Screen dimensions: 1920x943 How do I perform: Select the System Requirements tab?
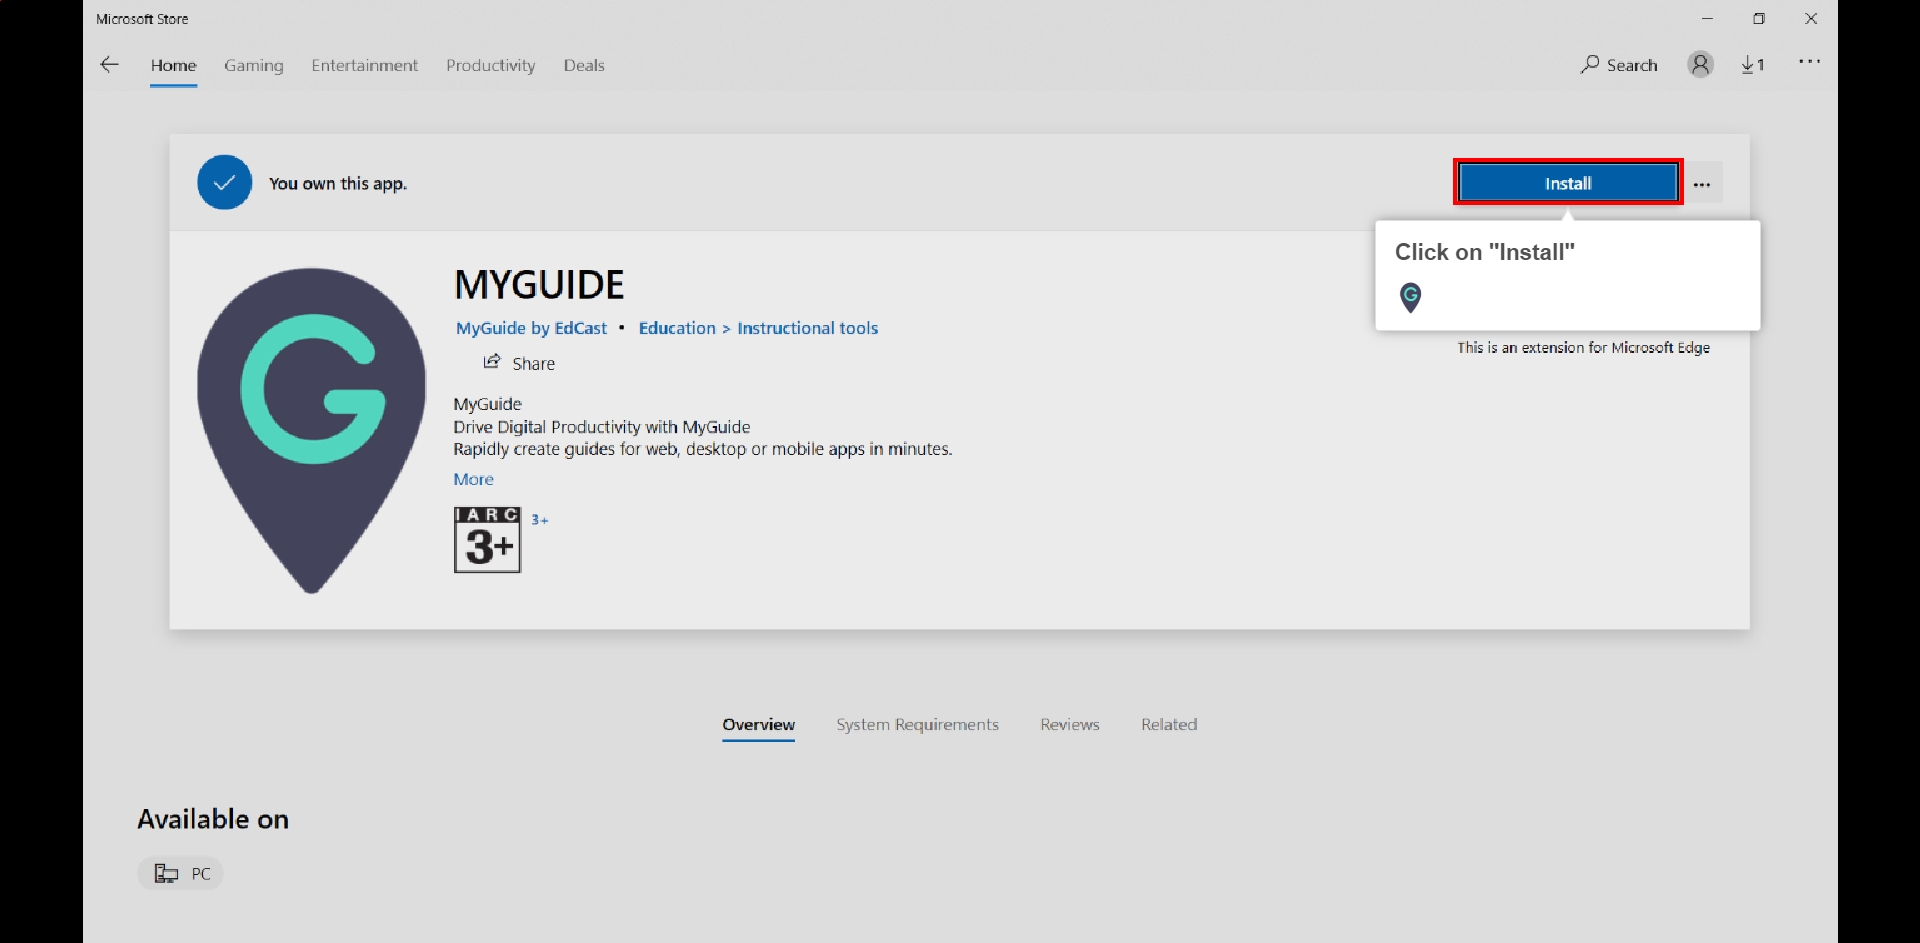(x=917, y=725)
